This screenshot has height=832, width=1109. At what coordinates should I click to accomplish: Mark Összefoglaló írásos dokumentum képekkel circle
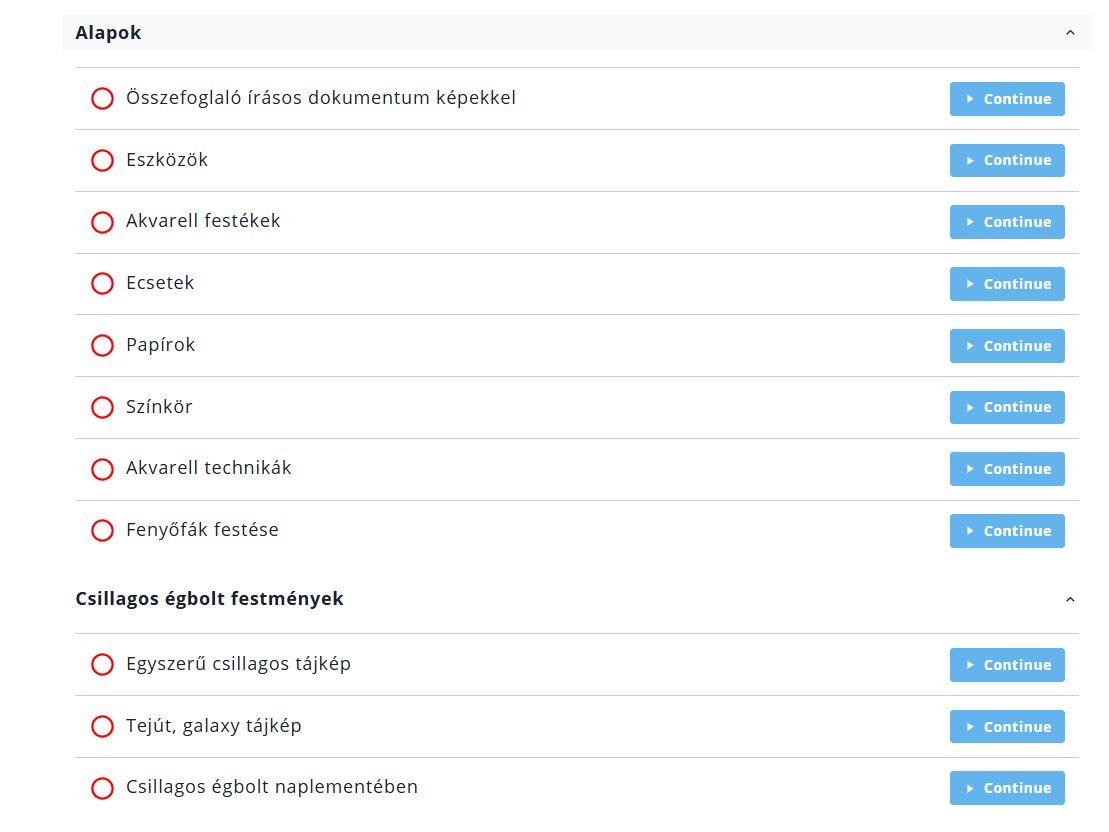tap(102, 99)
